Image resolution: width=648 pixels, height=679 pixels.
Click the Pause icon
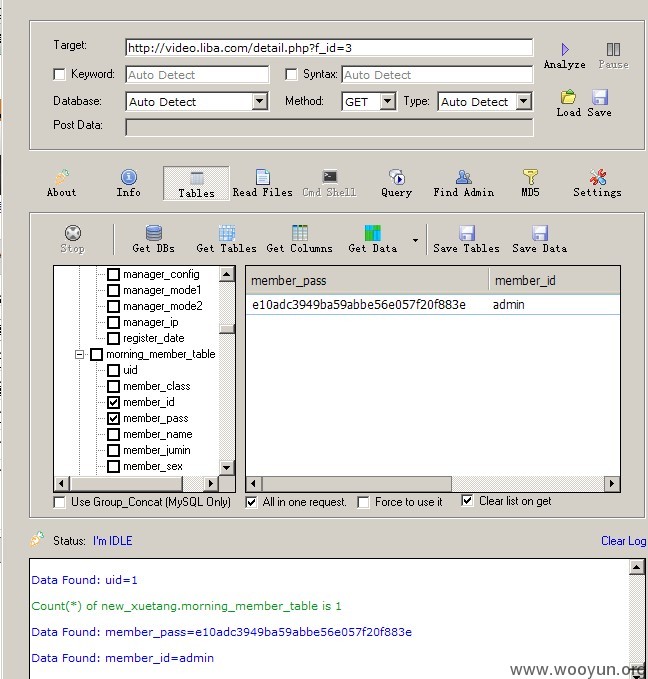(x=613, y=49)
